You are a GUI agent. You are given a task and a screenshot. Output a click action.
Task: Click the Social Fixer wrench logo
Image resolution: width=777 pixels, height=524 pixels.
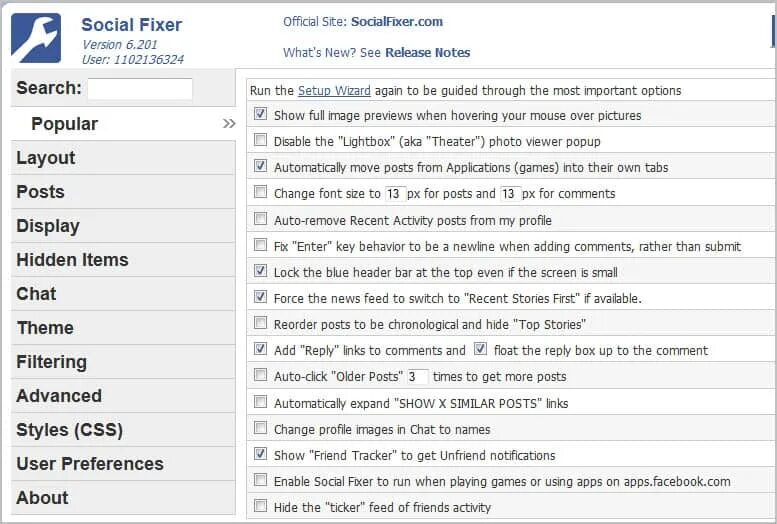pyautogui.click(x=36, y=38)
